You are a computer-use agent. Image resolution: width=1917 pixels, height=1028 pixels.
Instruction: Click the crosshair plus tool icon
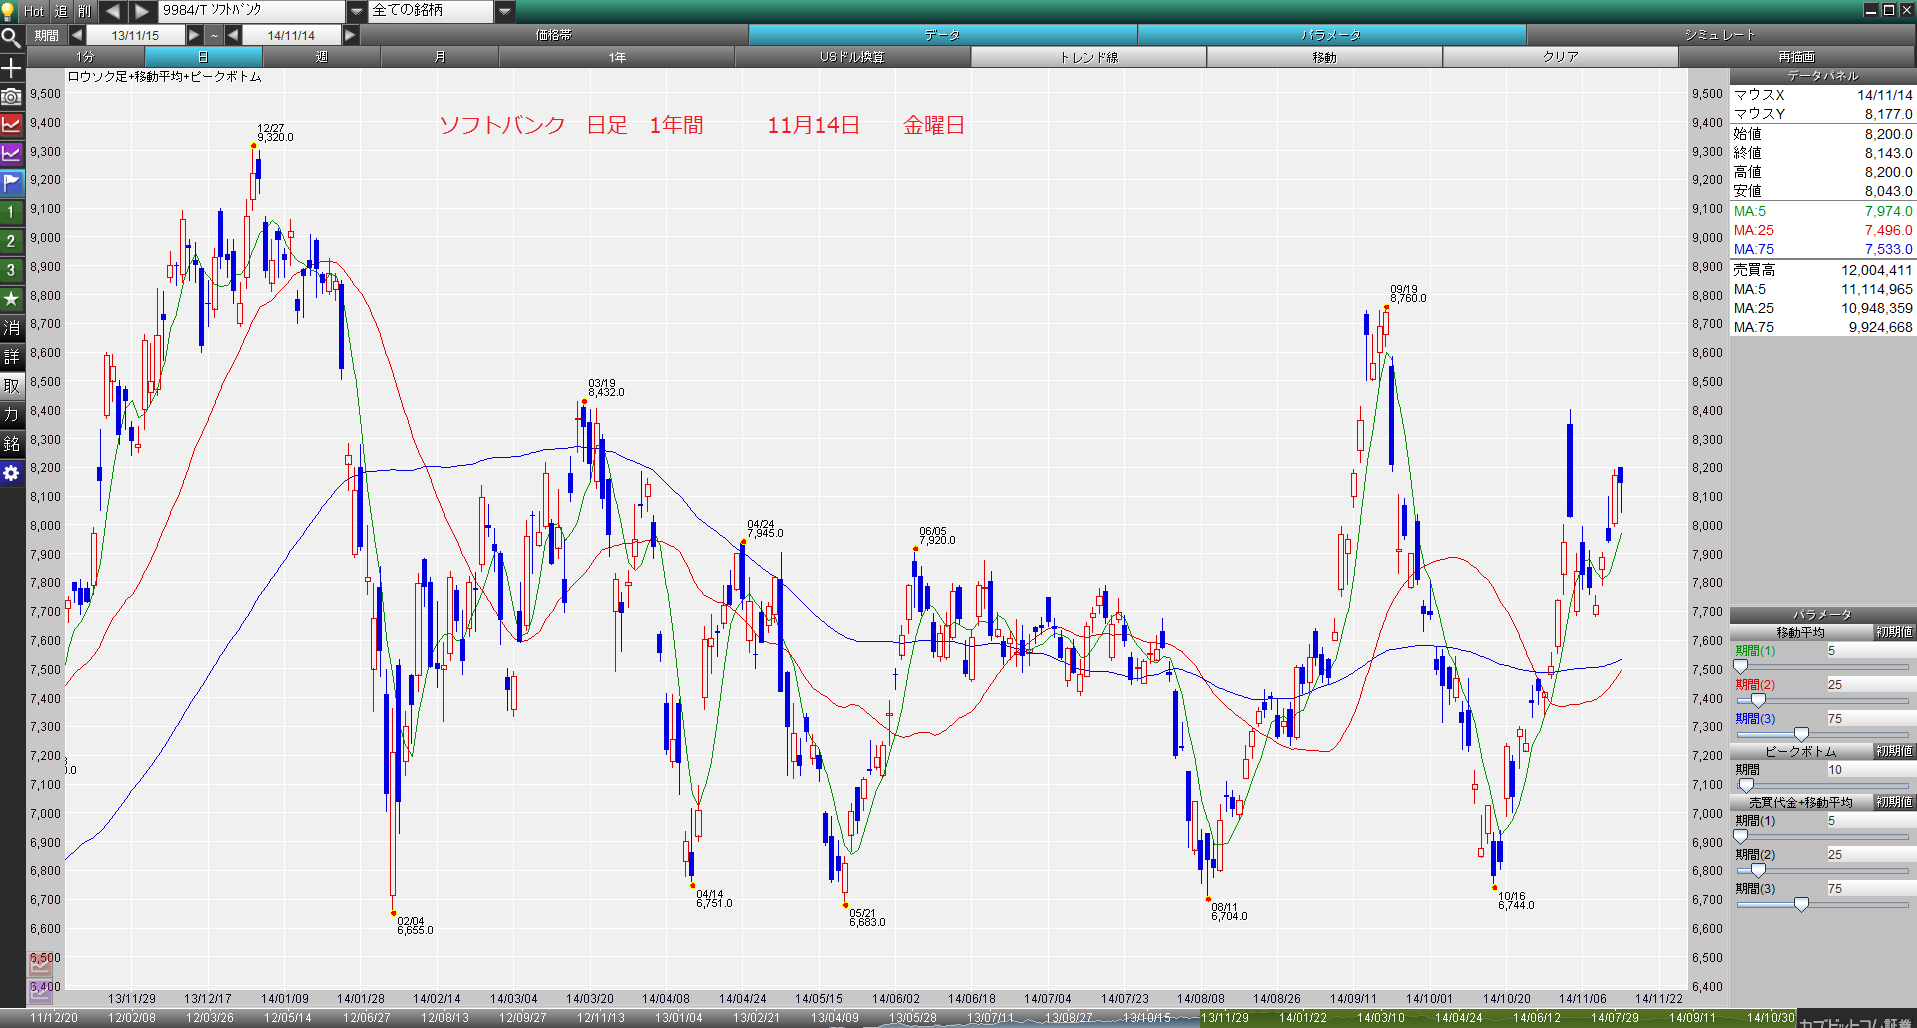[11, 68]
